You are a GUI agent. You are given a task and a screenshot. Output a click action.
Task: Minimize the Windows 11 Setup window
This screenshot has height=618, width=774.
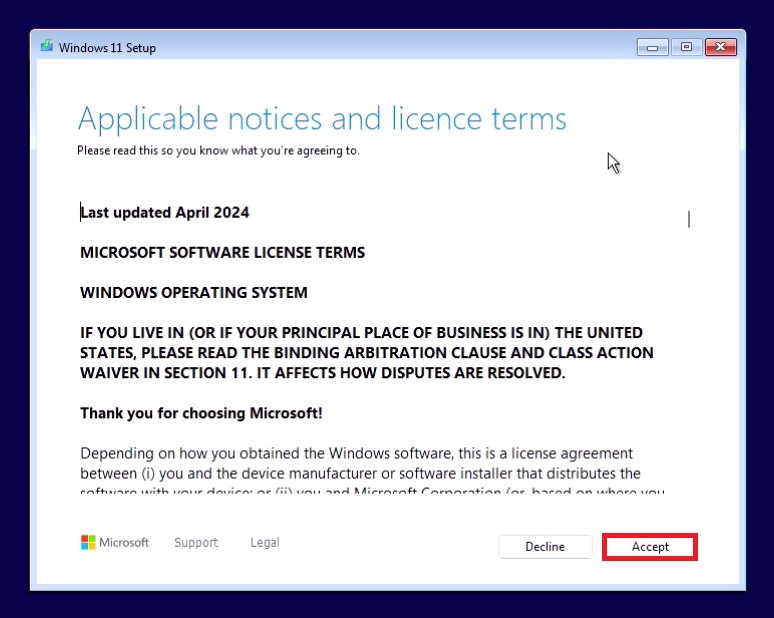tap(653, 47)
